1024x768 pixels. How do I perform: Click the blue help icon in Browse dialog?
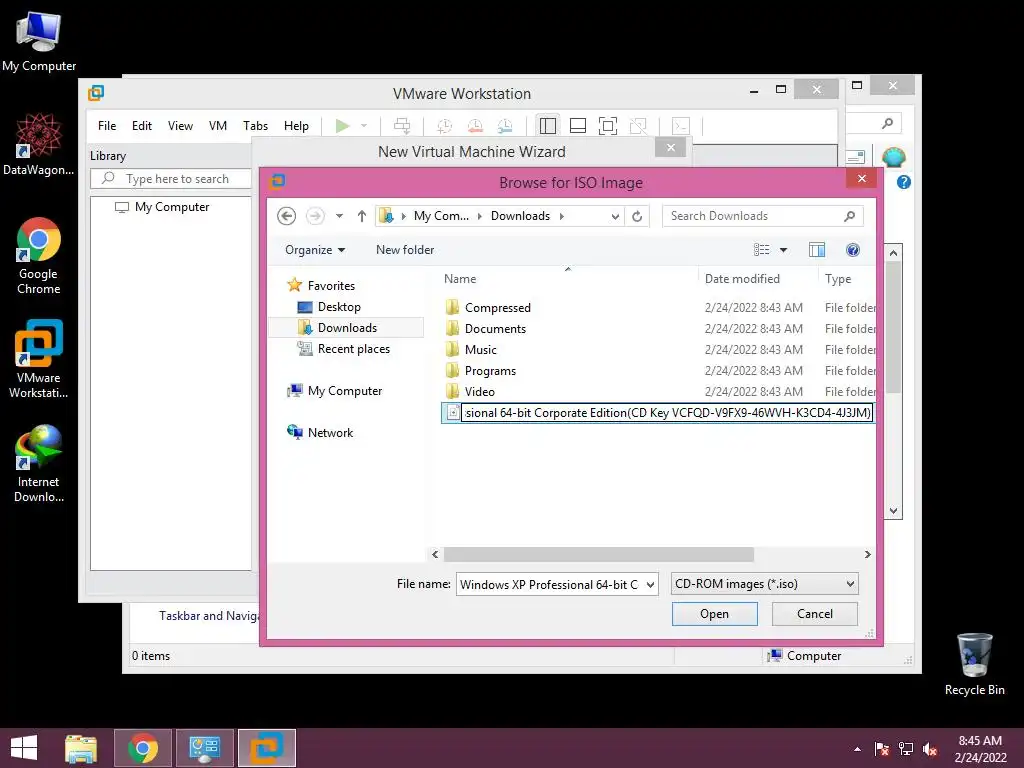click(852, 249)
